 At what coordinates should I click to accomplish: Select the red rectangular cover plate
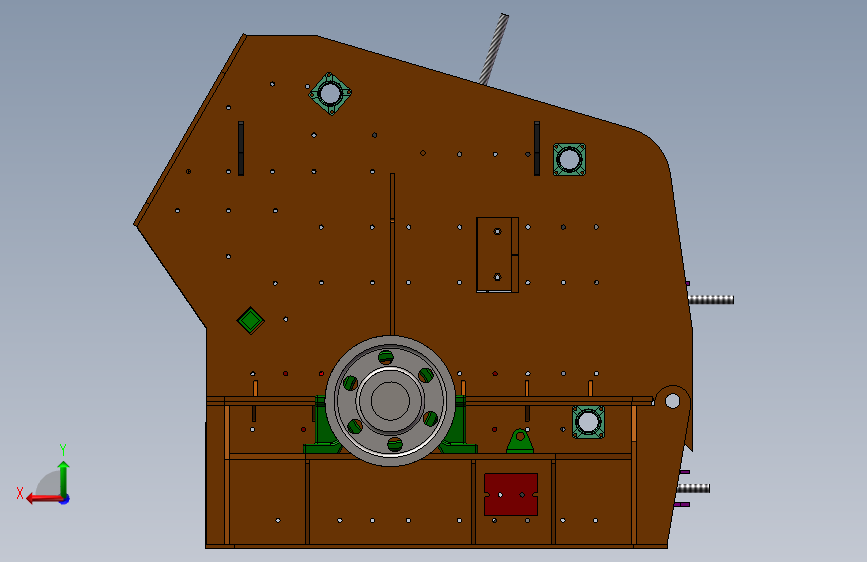(x=511, y=494)
